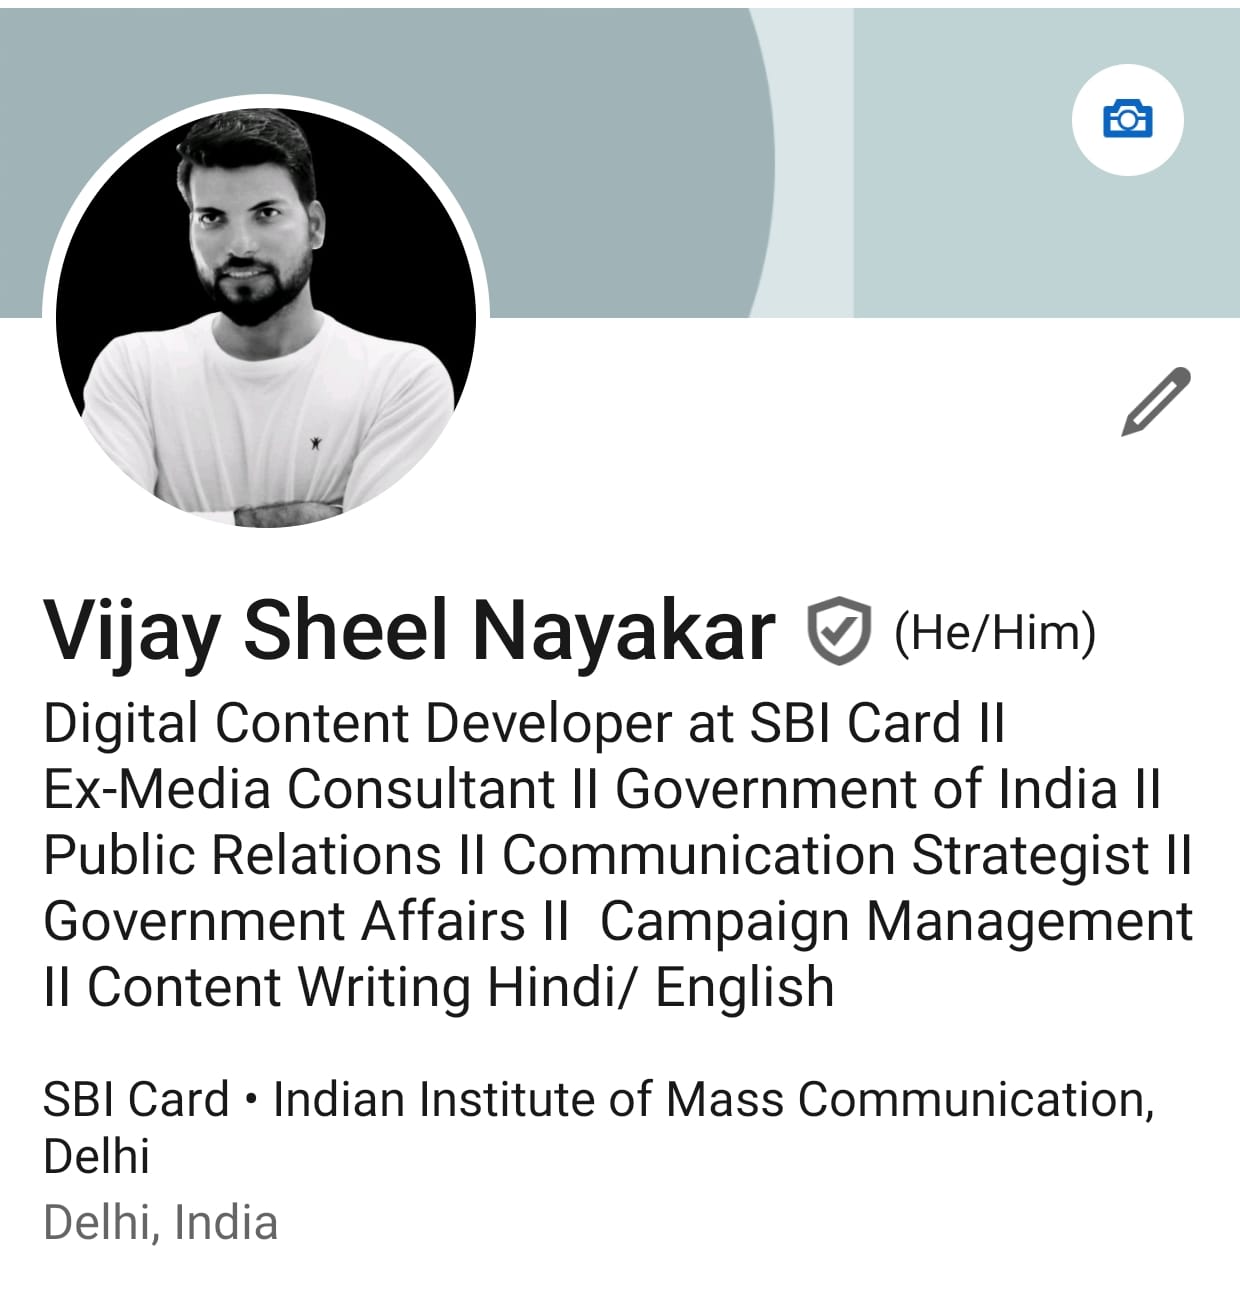Click the word Delhi below SBI Card
Image resolution: width=1240 pixels, height=1306 pixels.
pos(97,1156)
